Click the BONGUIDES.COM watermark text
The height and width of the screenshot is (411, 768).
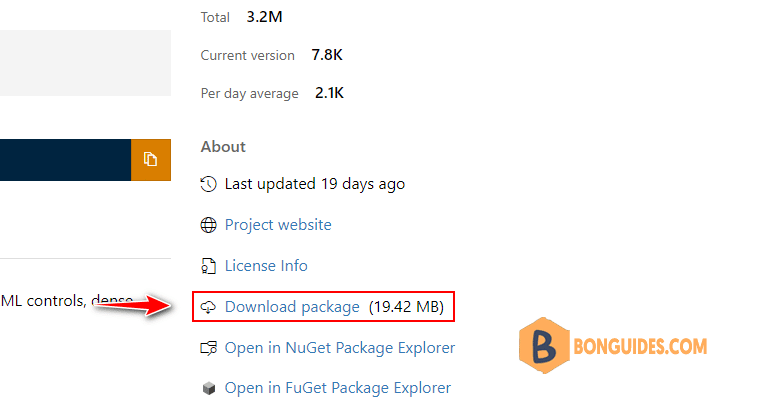click(x=640, y=347)
